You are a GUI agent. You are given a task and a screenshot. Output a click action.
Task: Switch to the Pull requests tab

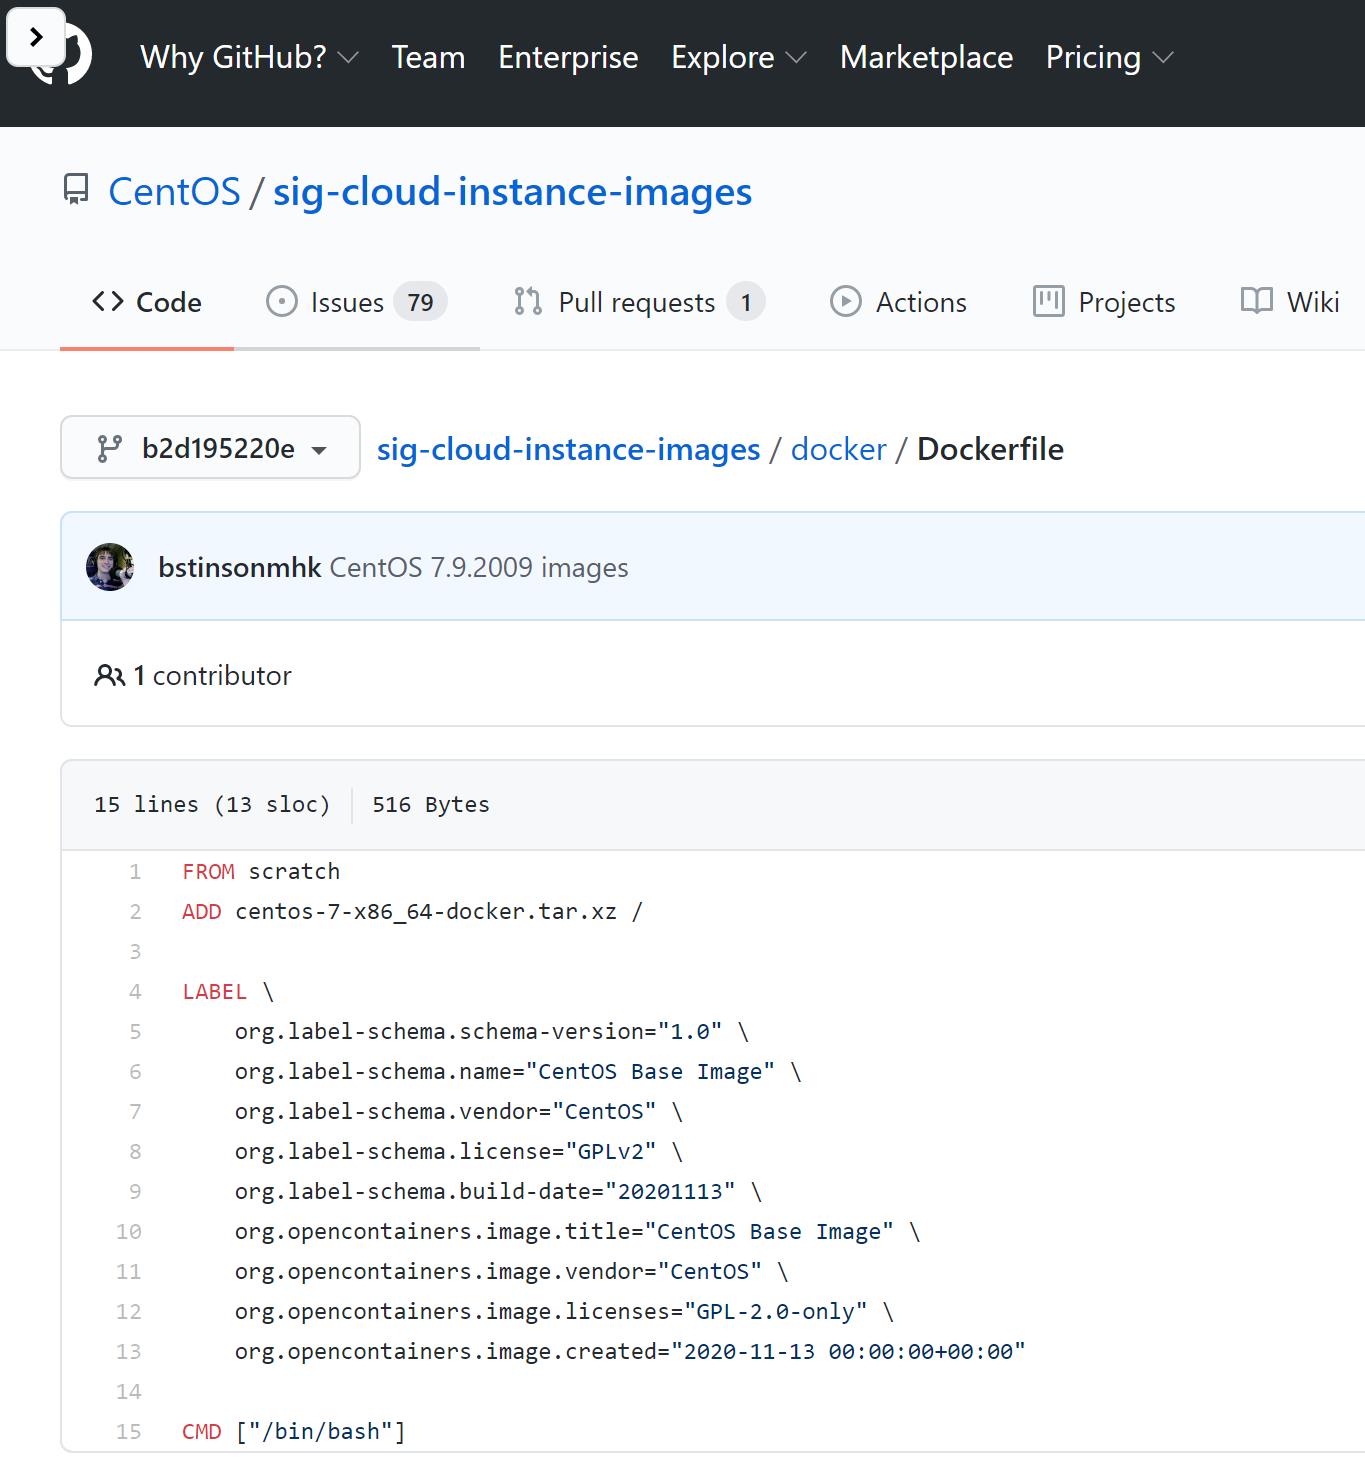click(640, 302)
